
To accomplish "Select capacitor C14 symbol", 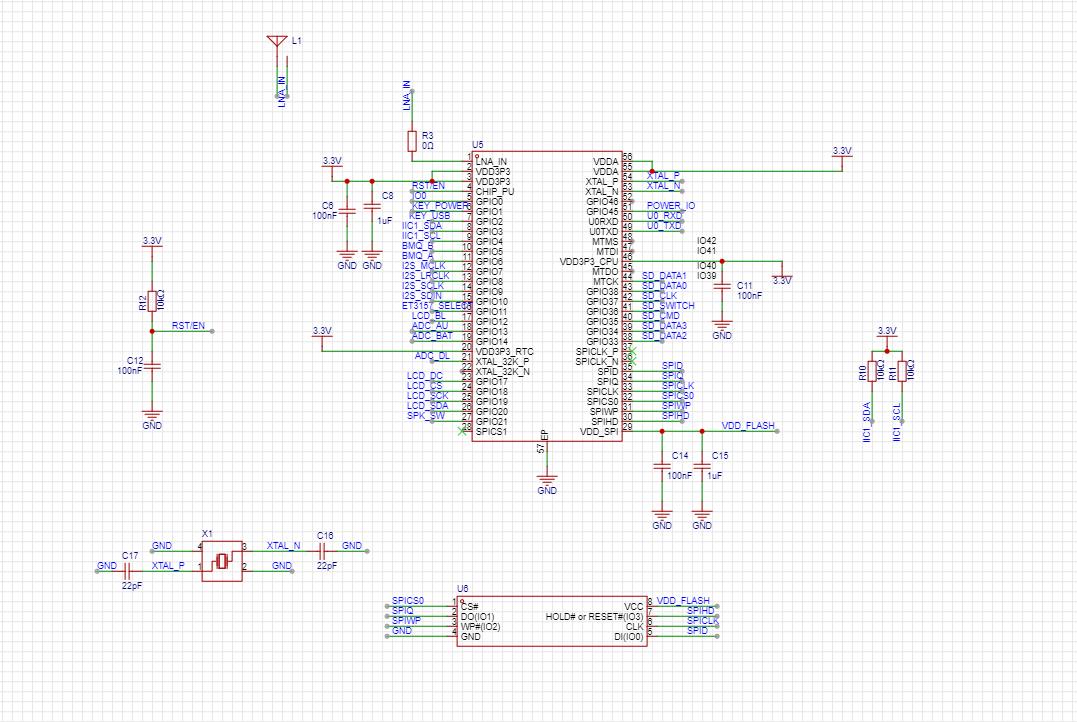I will click(661, 466).
